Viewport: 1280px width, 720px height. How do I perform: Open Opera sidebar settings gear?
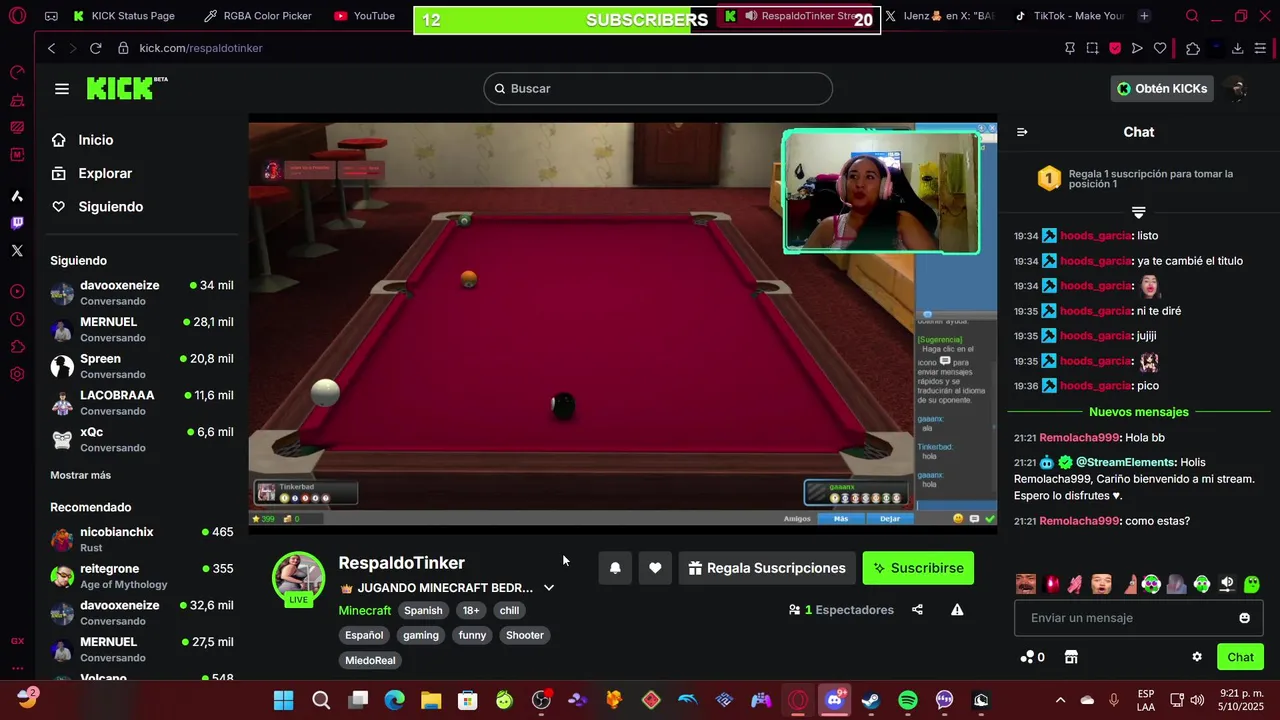pyautogui.click(x=17, y=374)
